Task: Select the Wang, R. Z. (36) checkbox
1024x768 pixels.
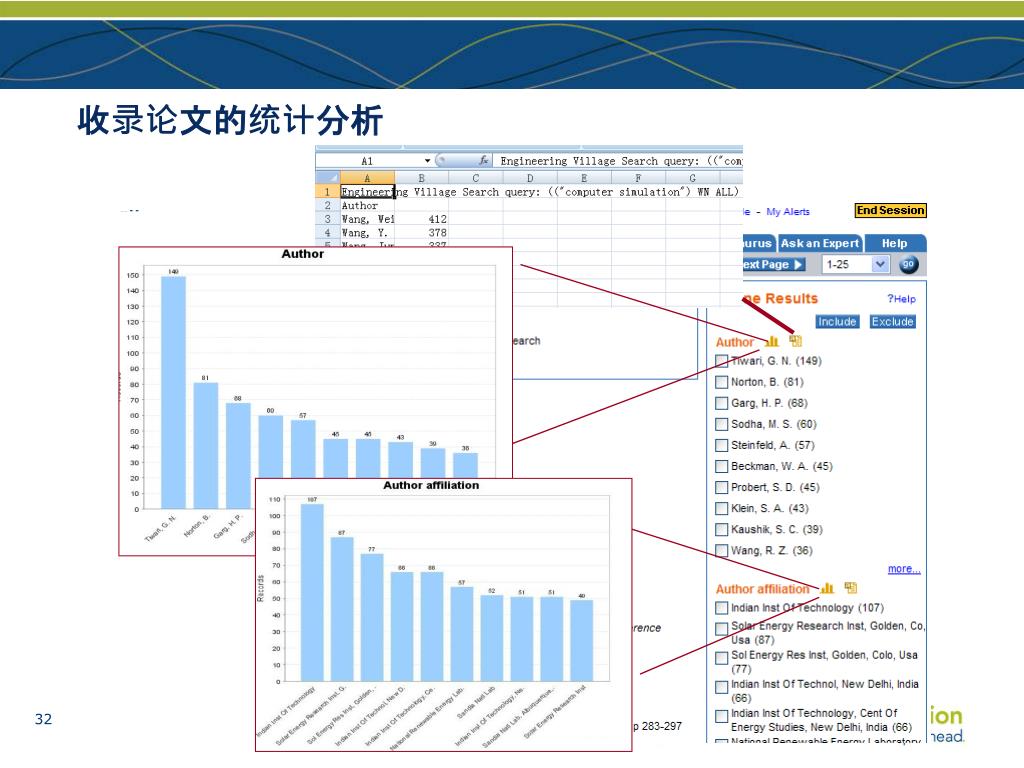Action: click(722, 551)
